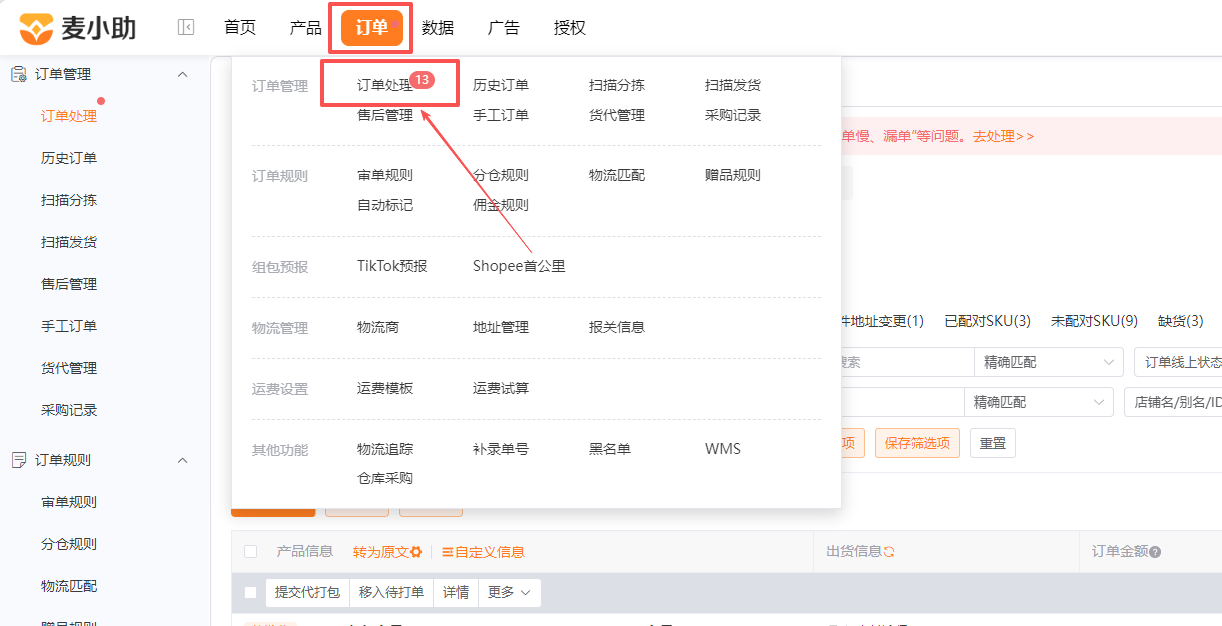This screenshot has width=1222, height=626.
Task: Select 佣金规则 in the dropdown menu
Action: [x=501, y=205]
